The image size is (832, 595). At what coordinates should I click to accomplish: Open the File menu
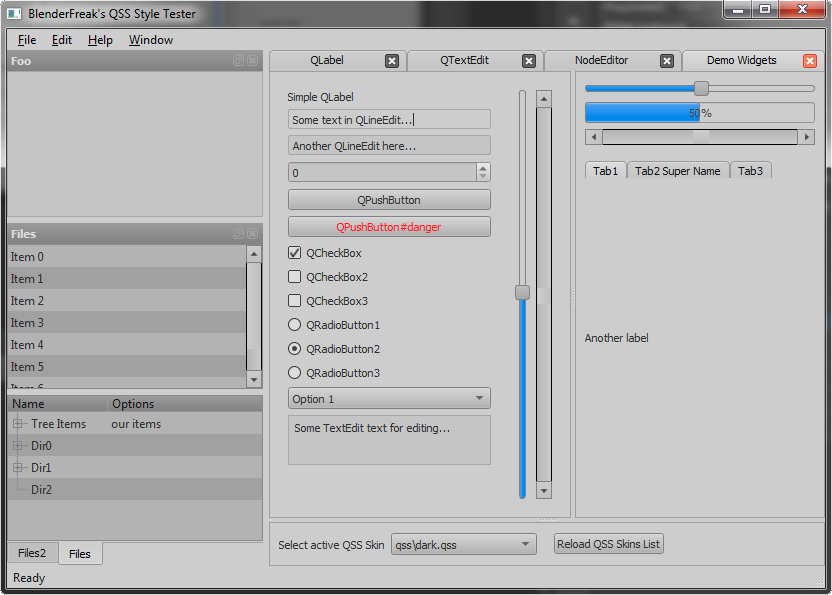click(x=27, y=40)
